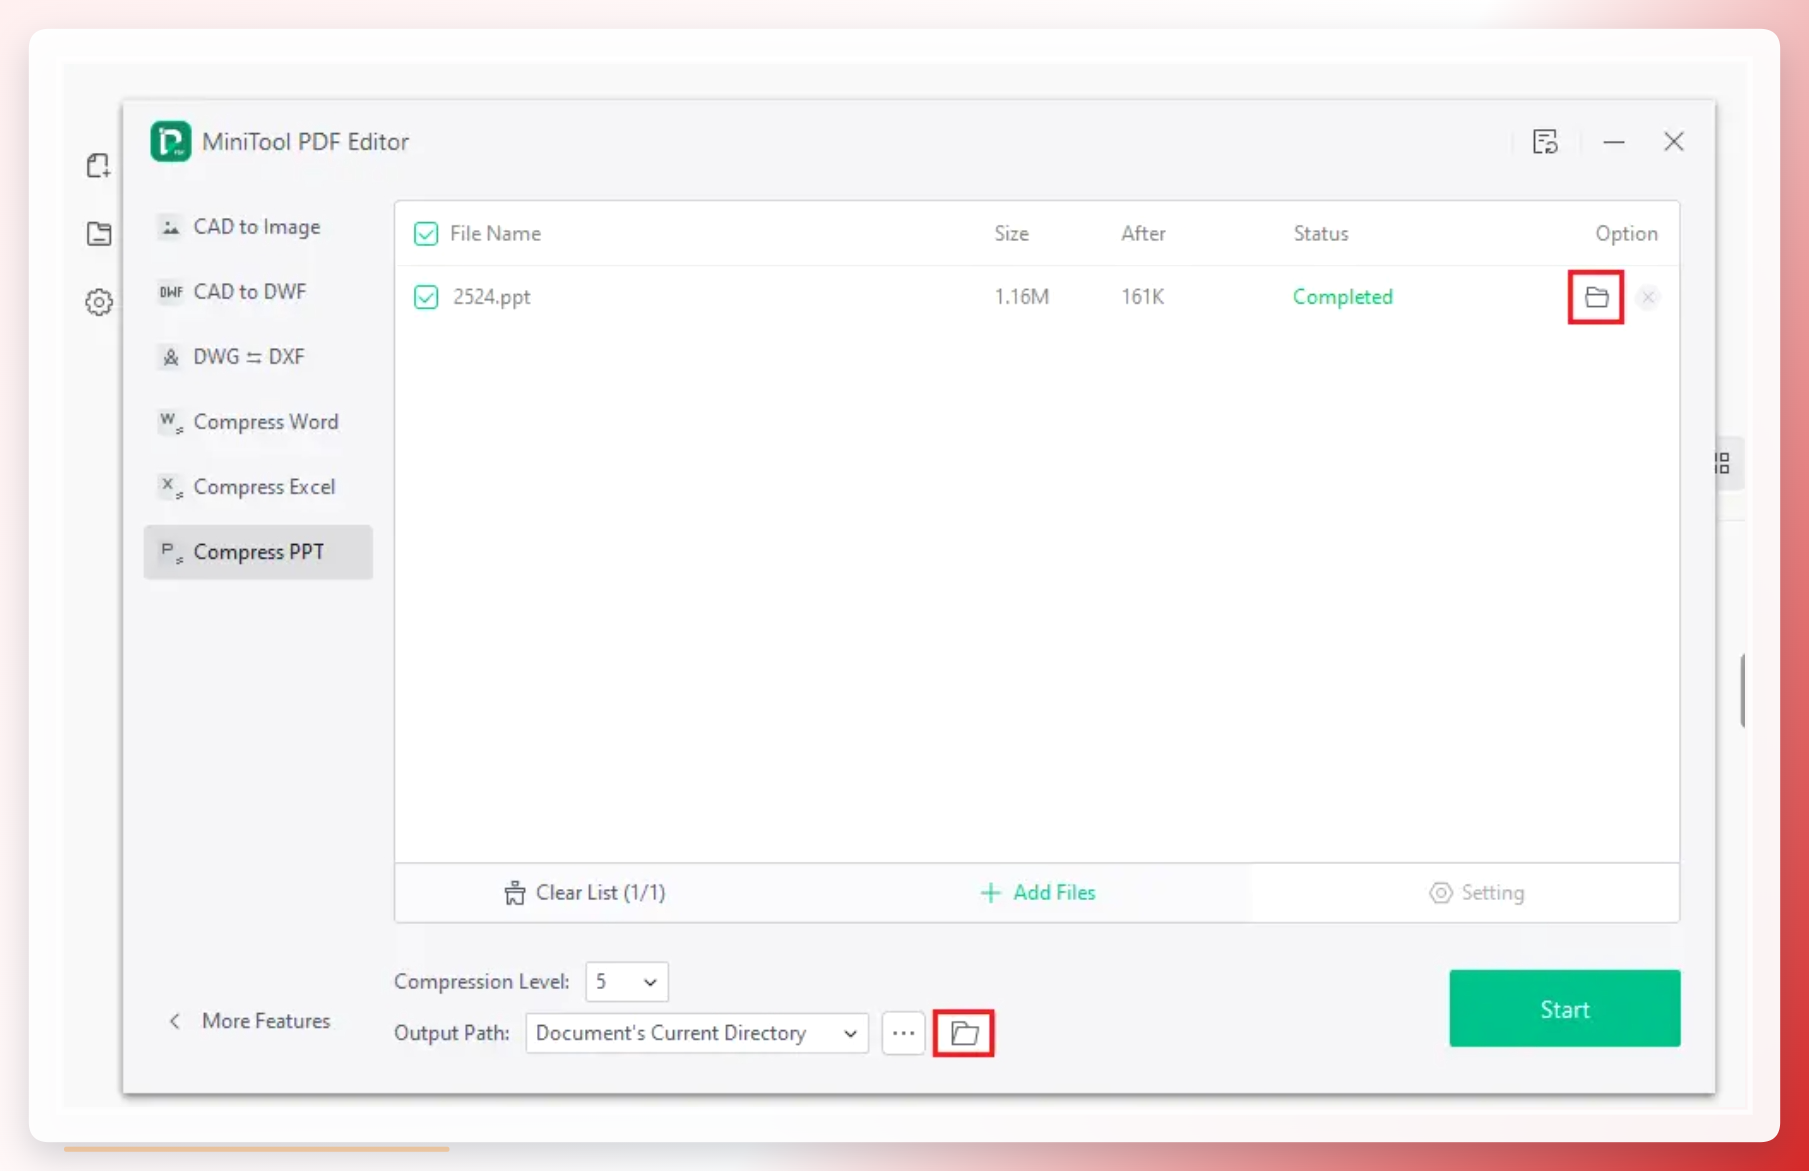Toggle the File Name select-all checkbox

tap(426, 234)
